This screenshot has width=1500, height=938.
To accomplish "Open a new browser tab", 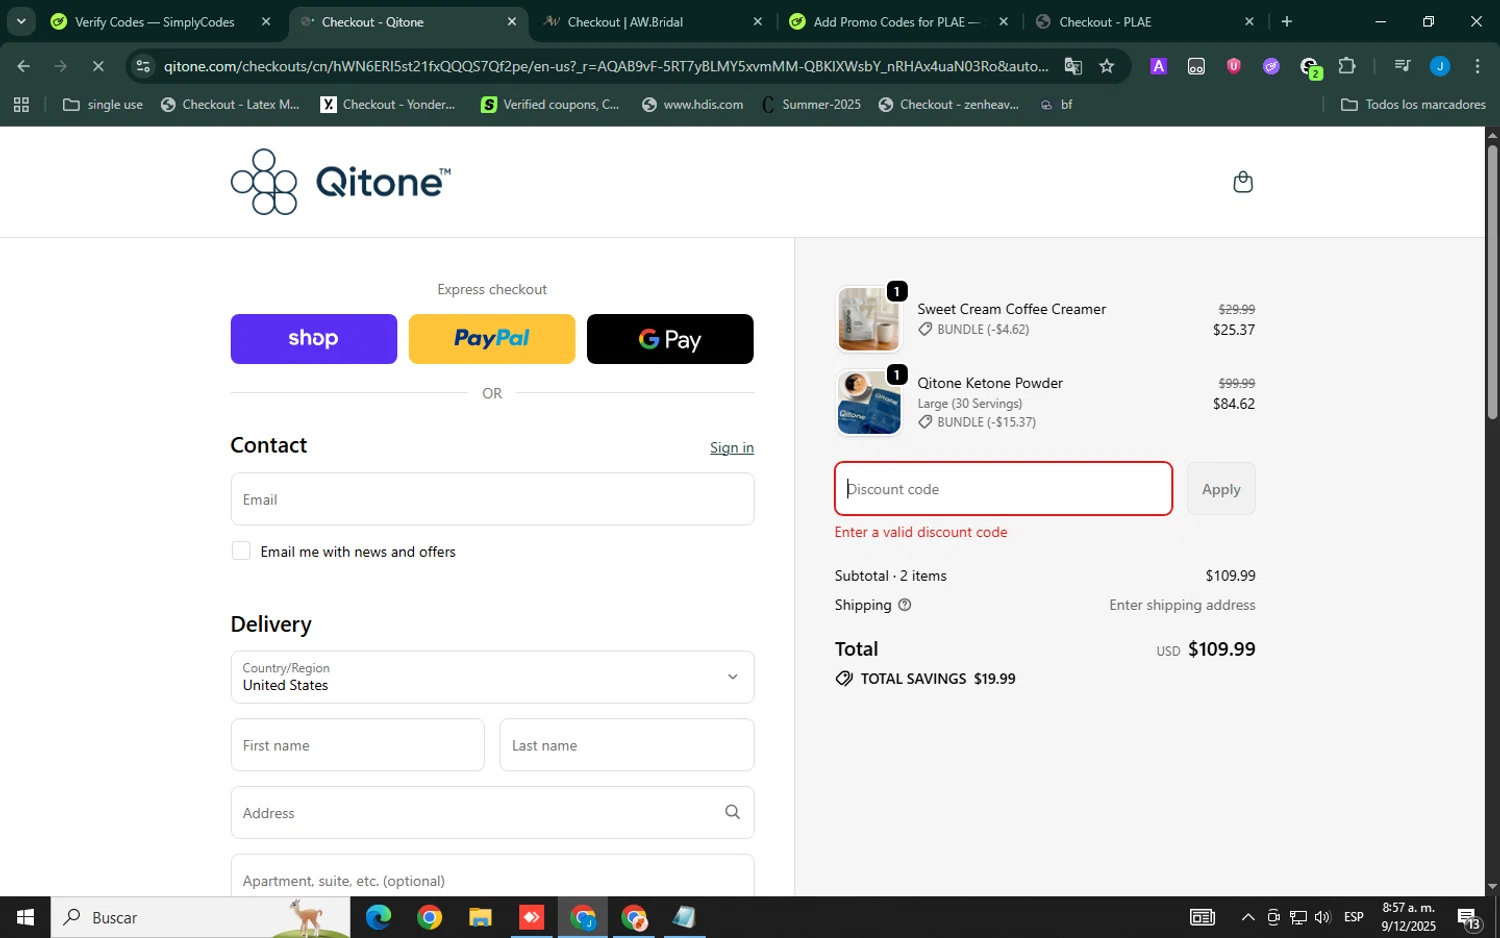I will pyautogui.click(x=1286, y=21).
